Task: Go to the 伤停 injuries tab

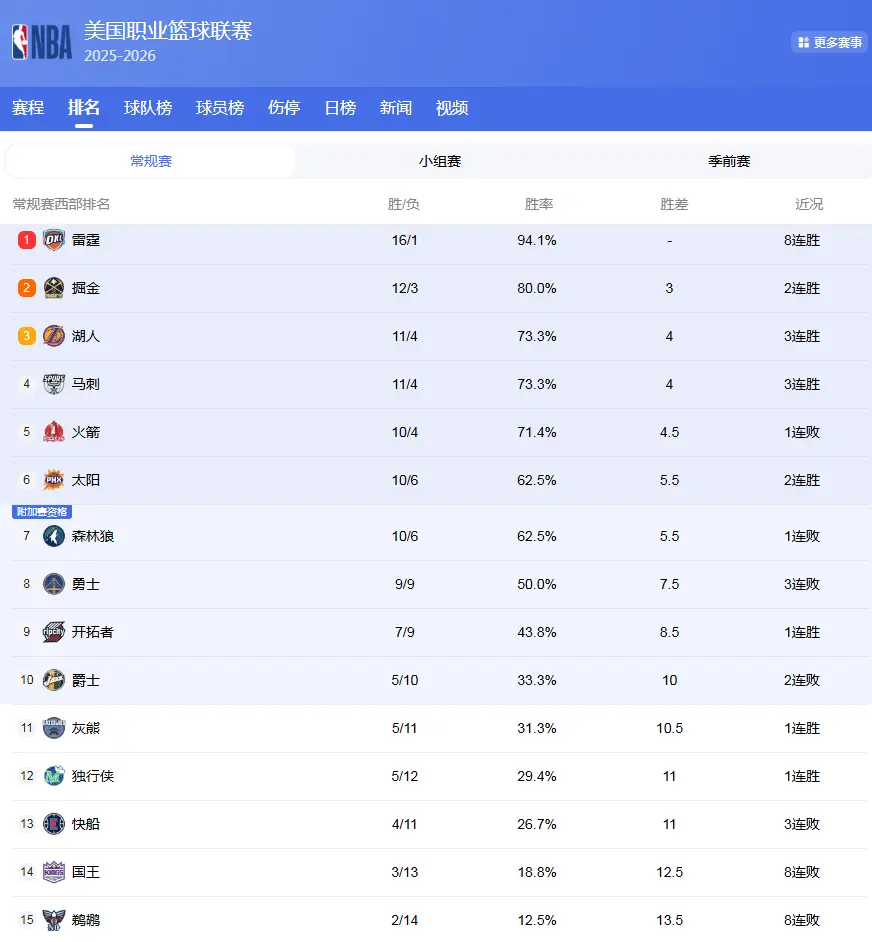Action: [x=284, y=108]
